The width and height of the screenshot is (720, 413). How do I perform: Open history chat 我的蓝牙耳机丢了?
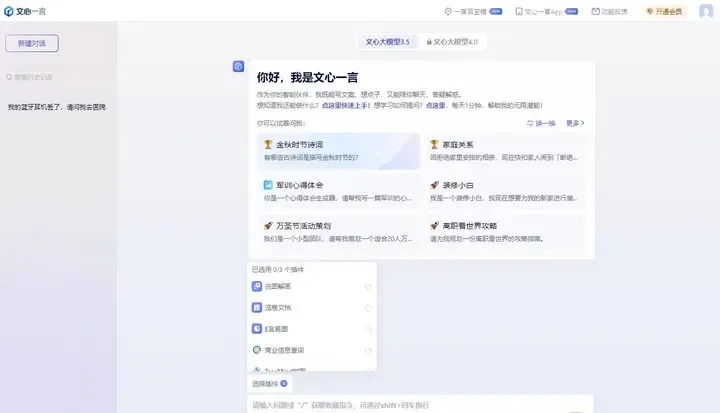click(x=56, y=107)
